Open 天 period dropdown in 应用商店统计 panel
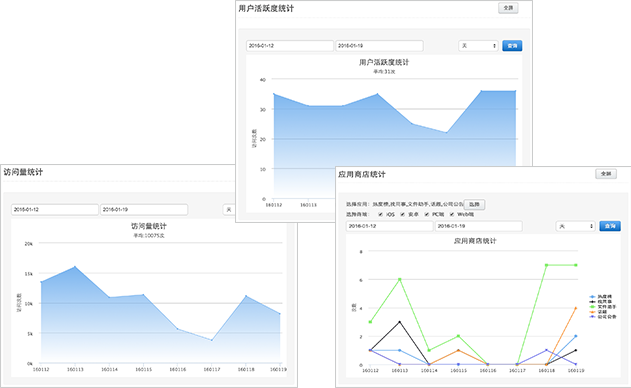The width and height of the screenshot is (631, 388). tap(575, 226)
